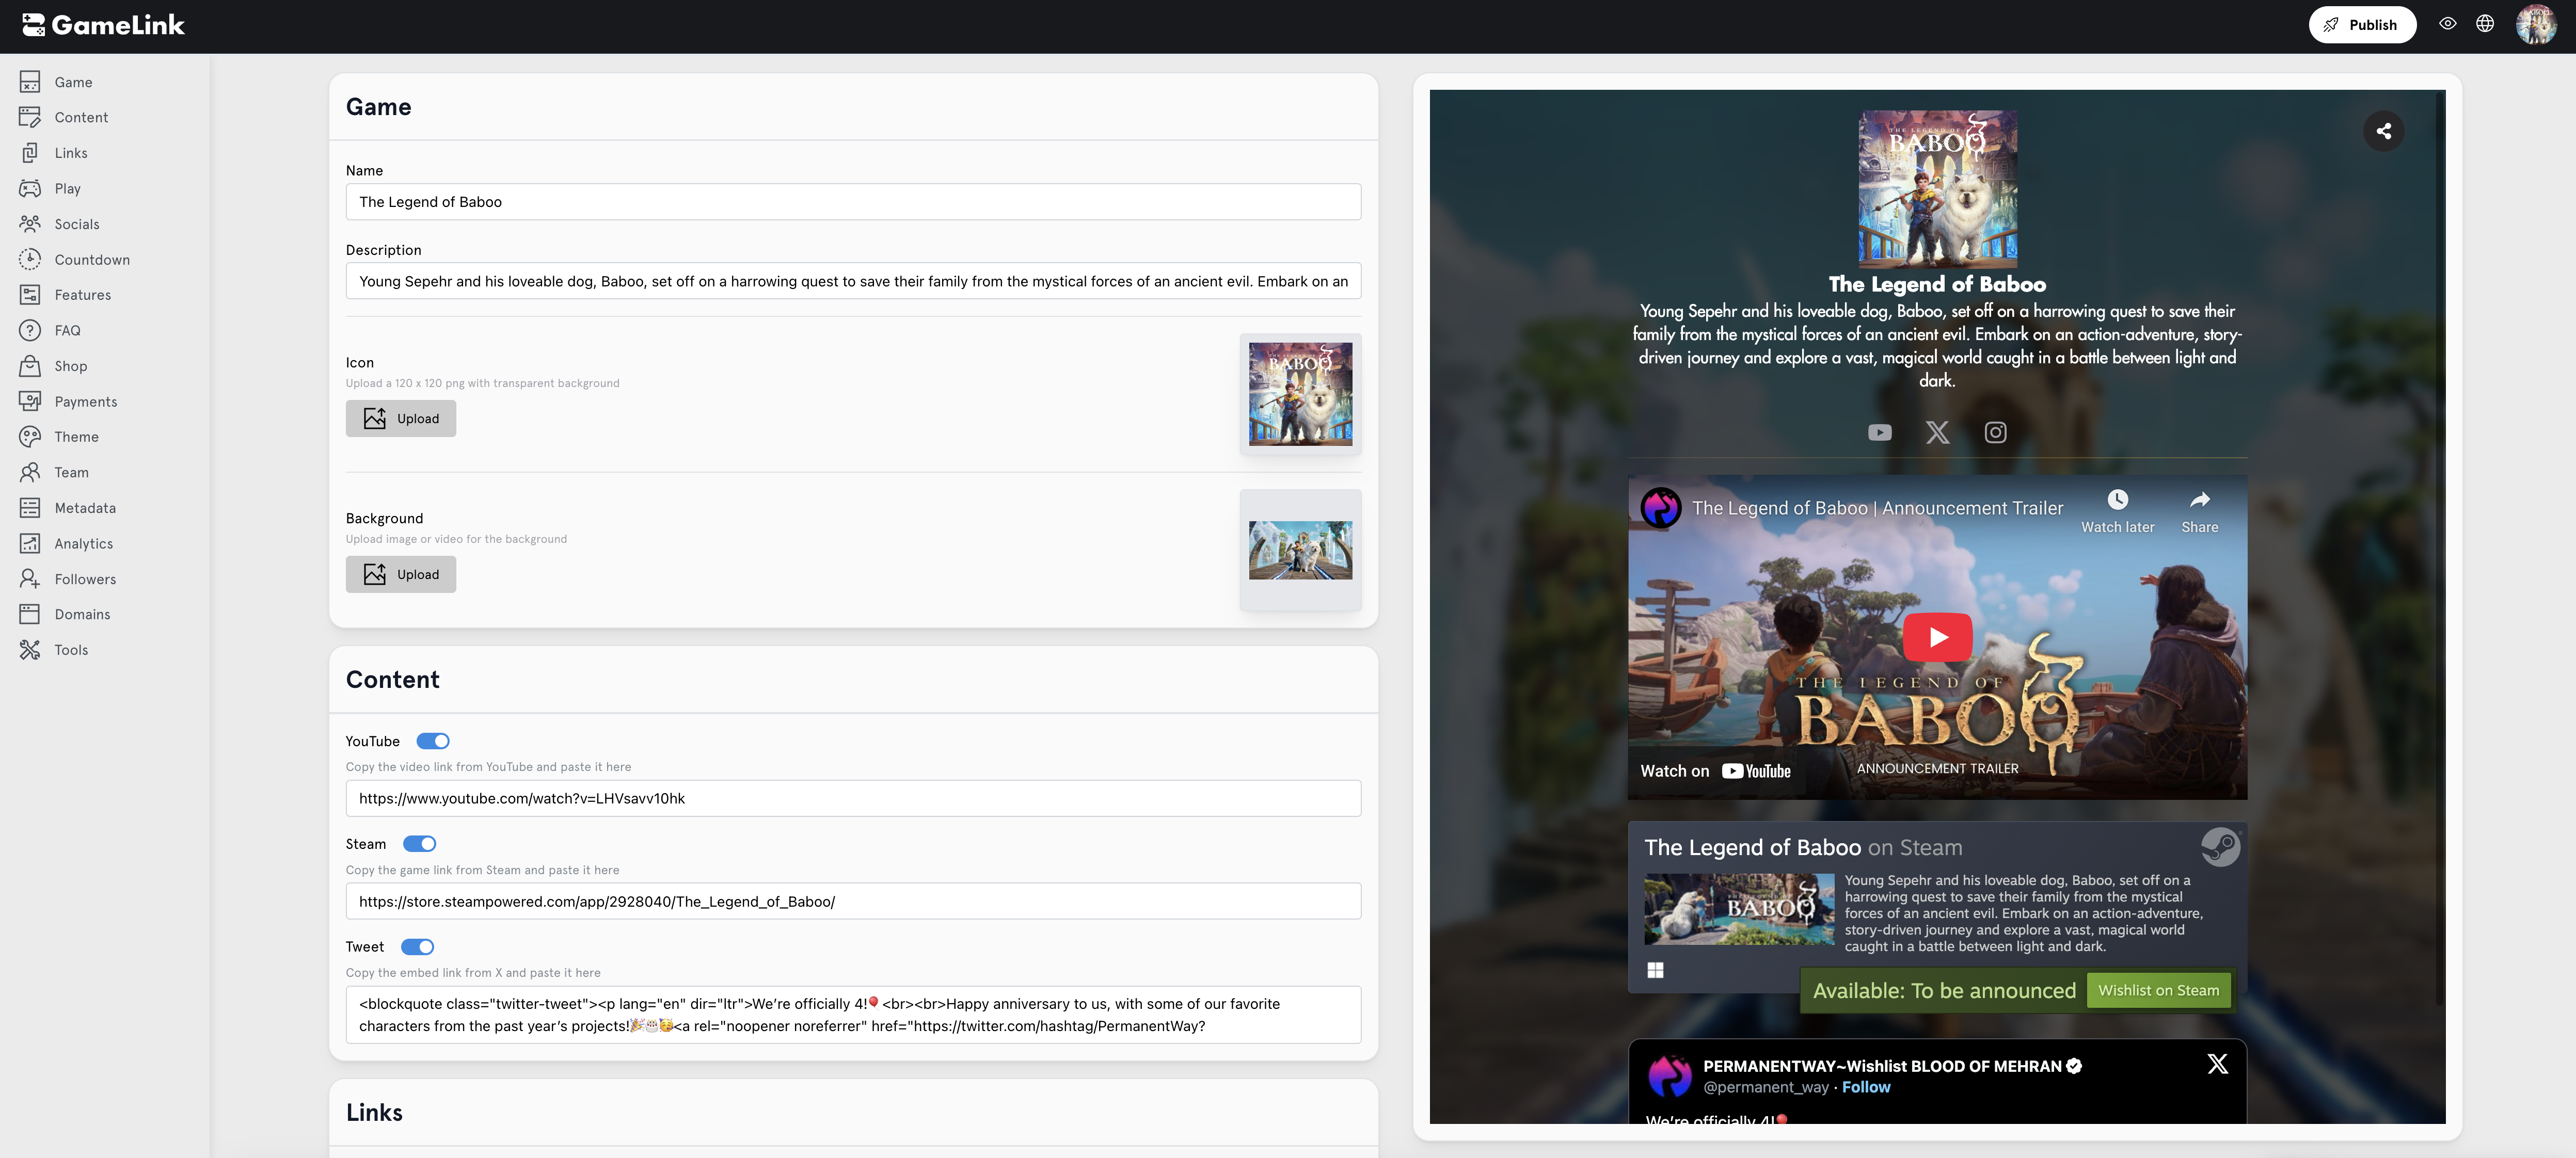The width and height of the screenshot is (2576, 1158).
Task: Click the FAQ question mark icon
Action: click(x=30, y=330)
